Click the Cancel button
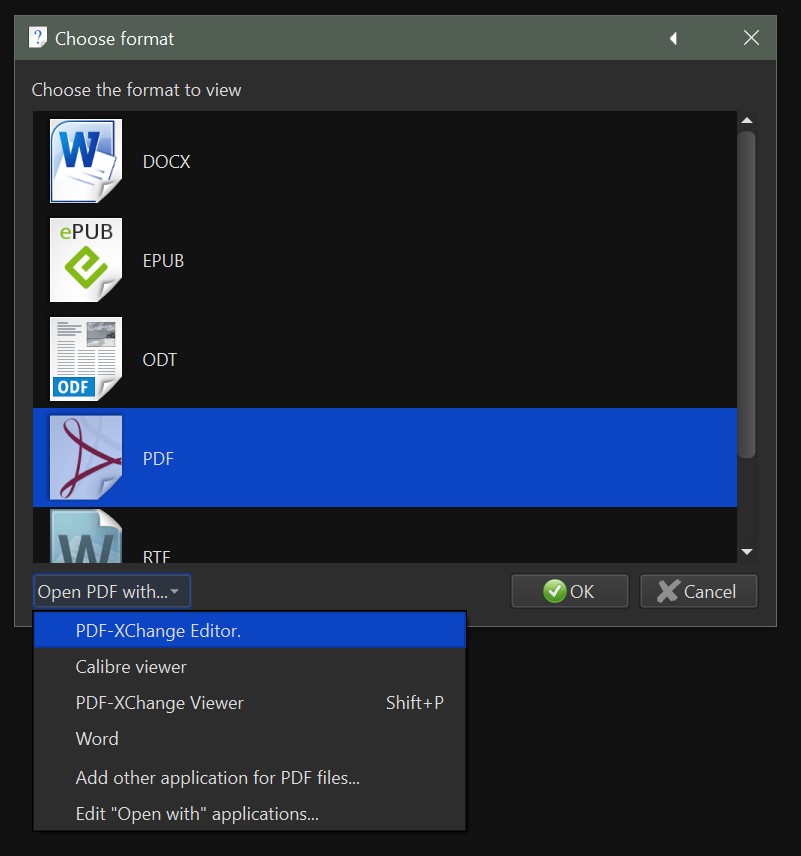This screenshot has width=801, height=856. click(x=698, y=591)
